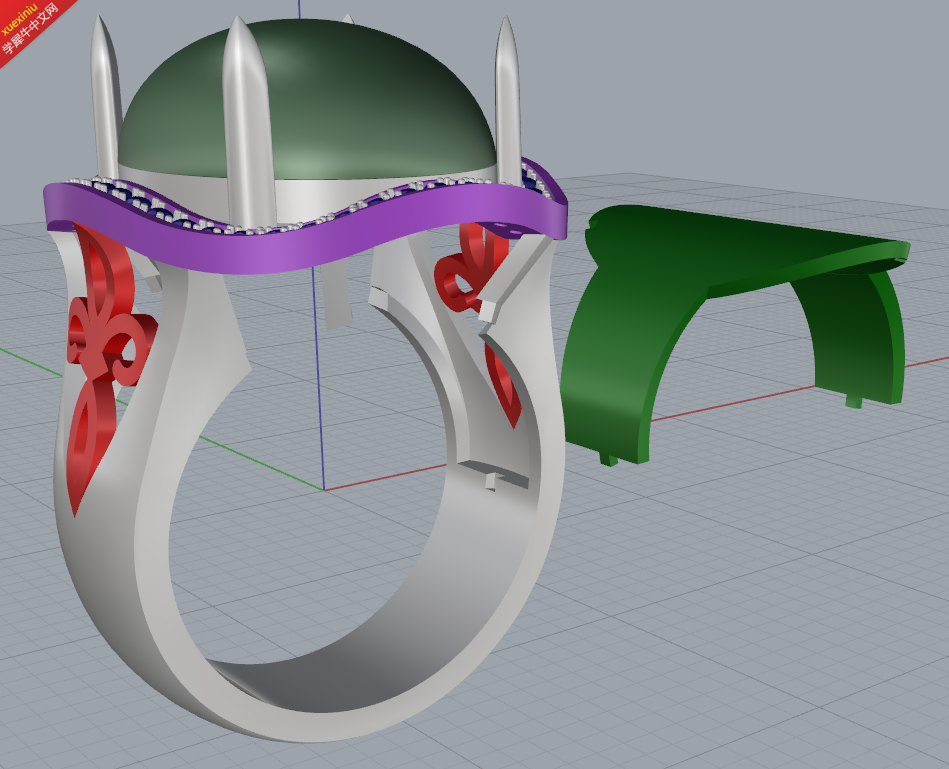Select the leftmost silver prong
This screenshot has height=769, width=949.
(105, 97)
